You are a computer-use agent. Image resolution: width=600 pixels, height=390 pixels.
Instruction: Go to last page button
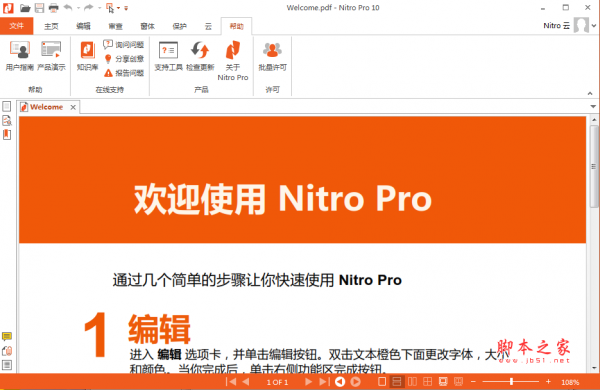[324, 382]
